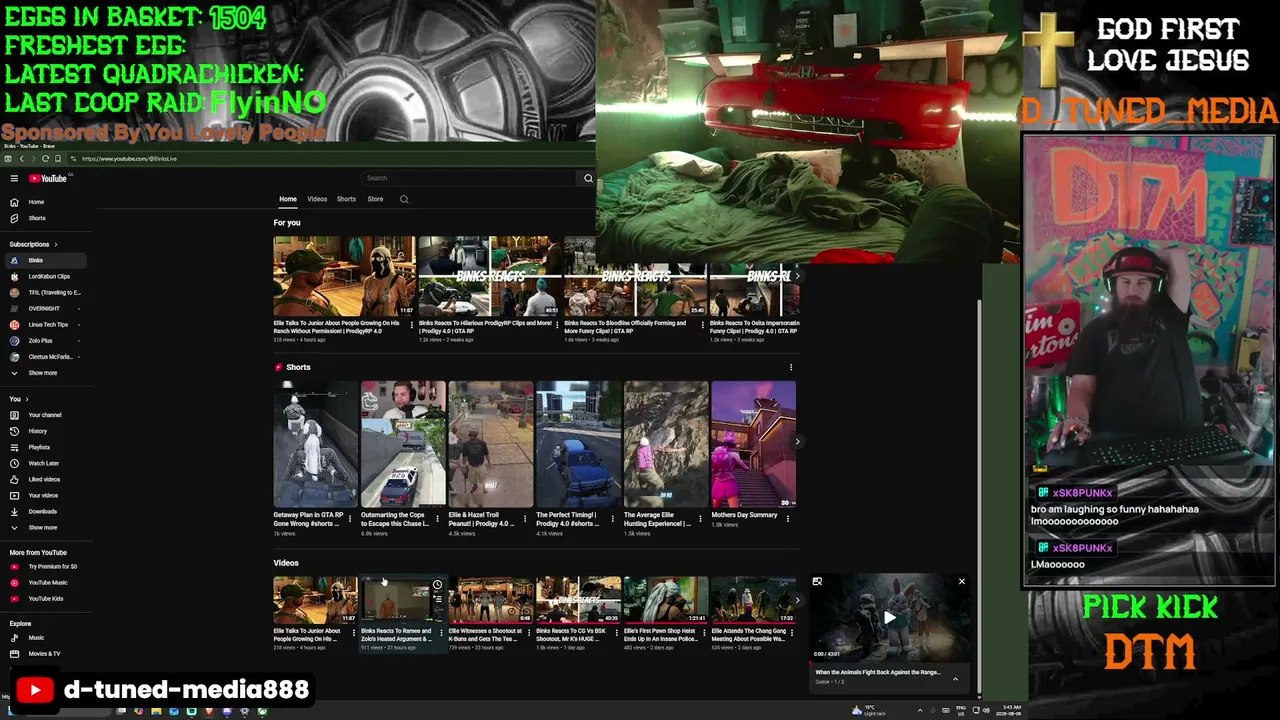This screenshot has height=720, width=1280.
Task: Open YouTube Kids from the sidebar
Action: [x=45, y=598]
